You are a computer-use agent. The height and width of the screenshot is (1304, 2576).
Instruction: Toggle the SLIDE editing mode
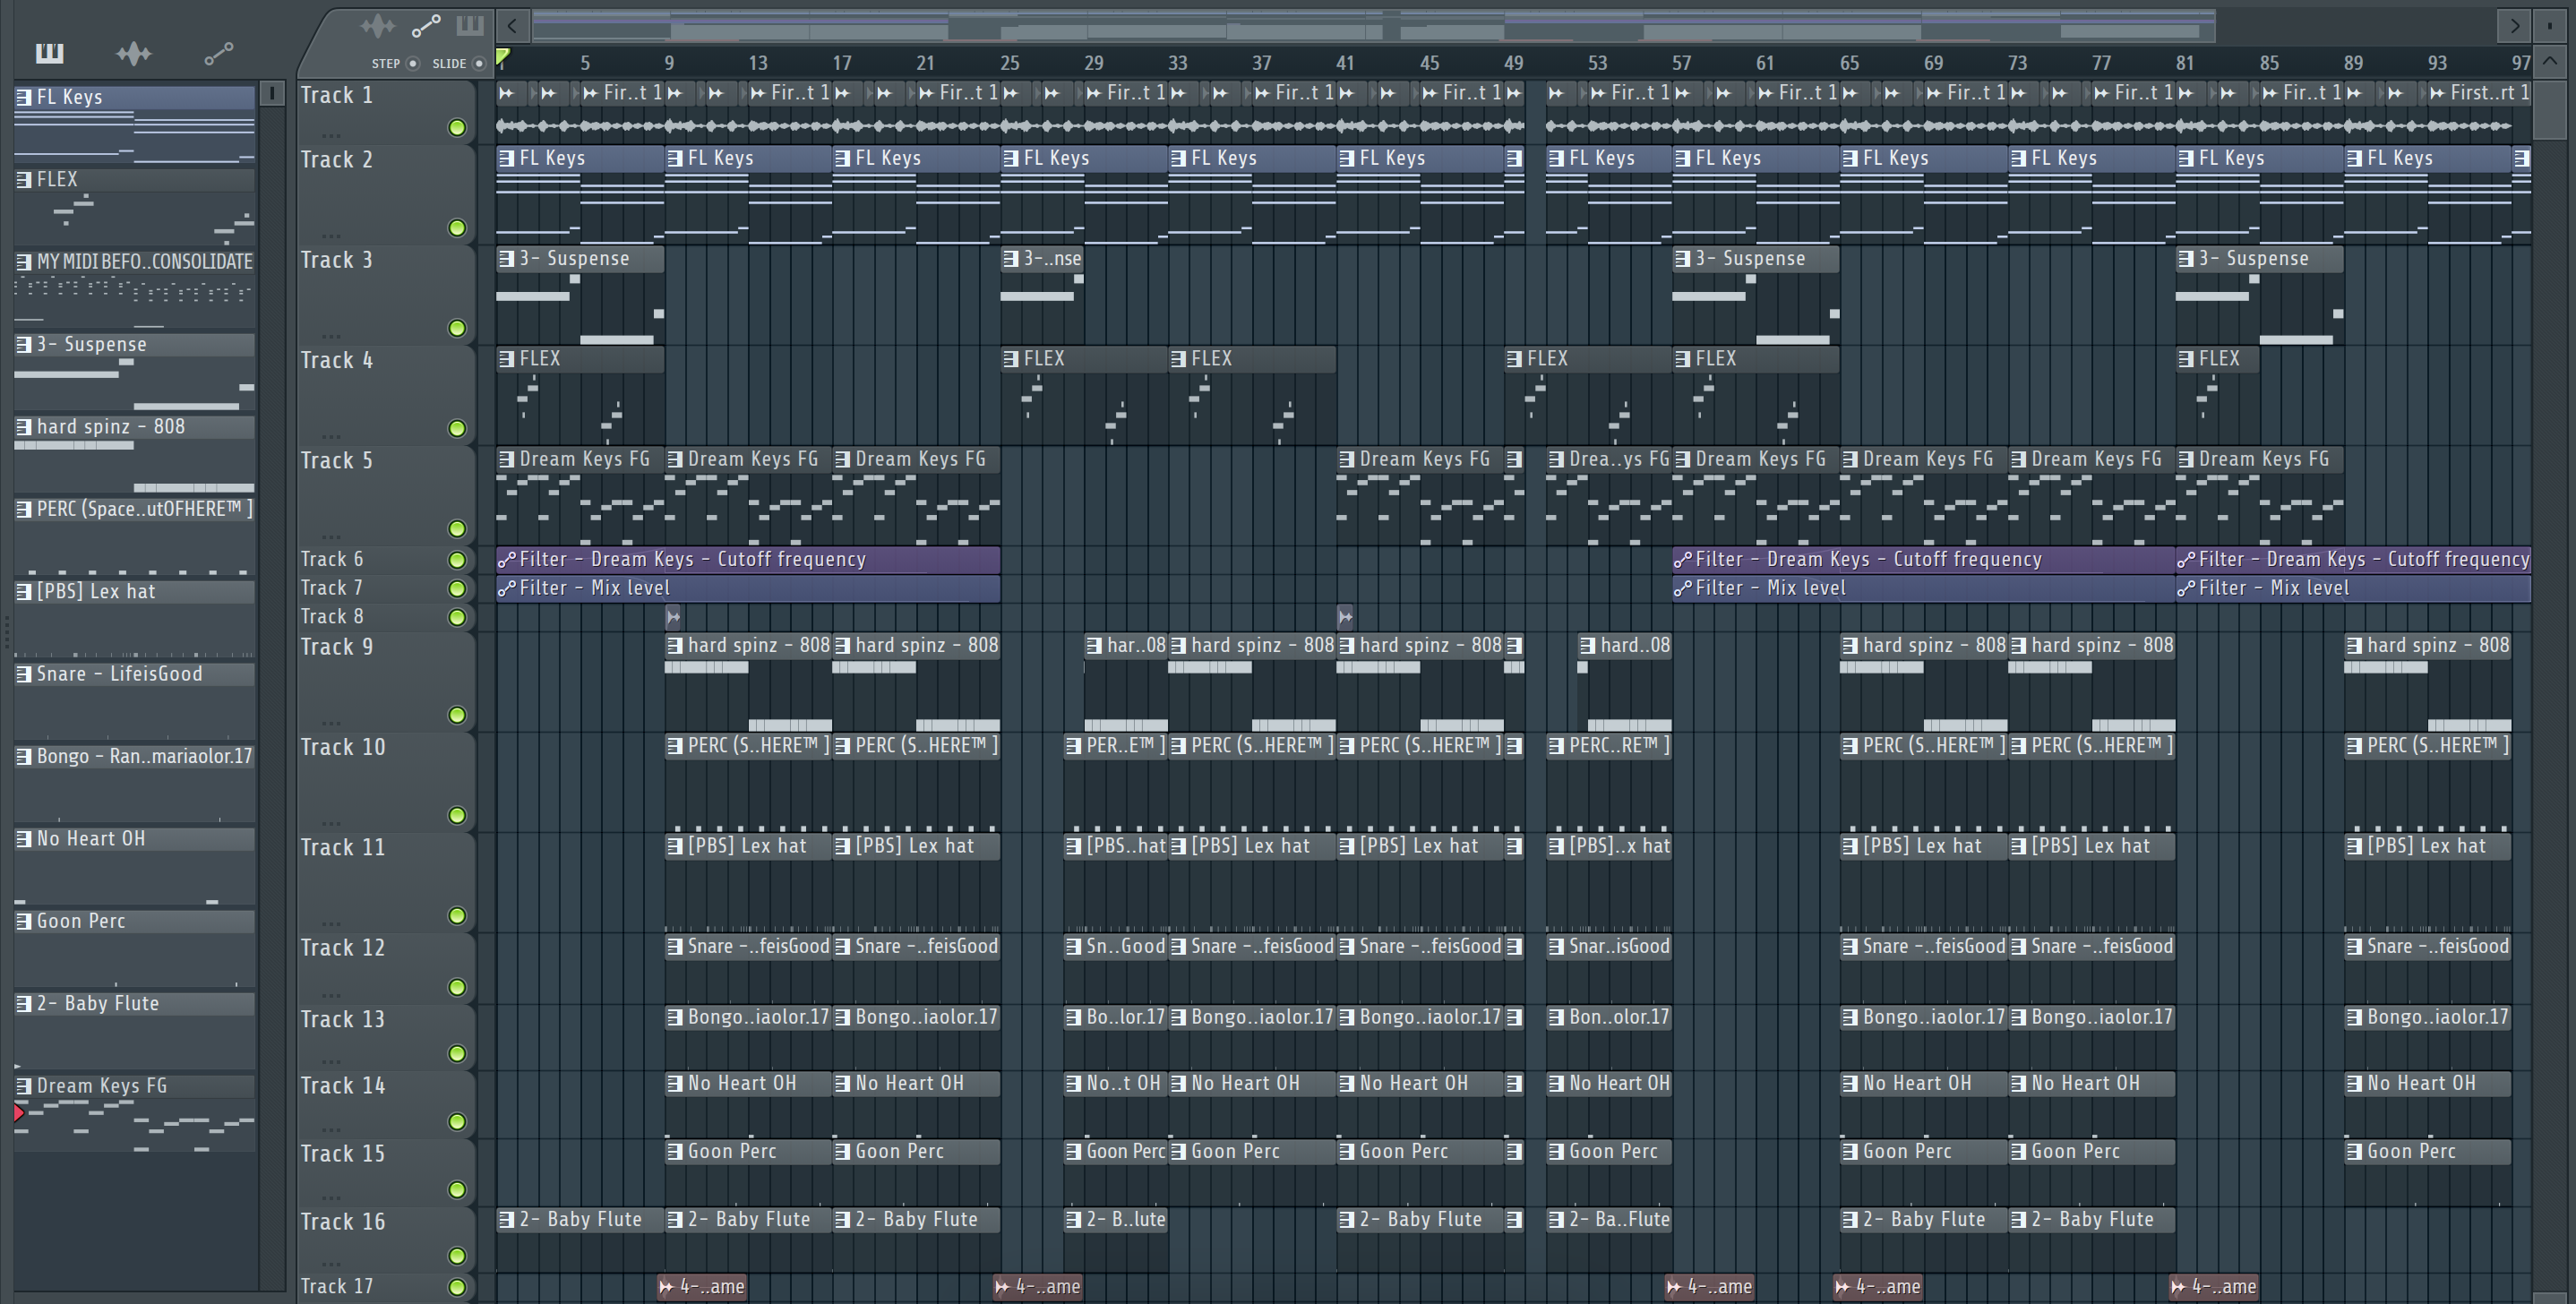click(479, 63)
